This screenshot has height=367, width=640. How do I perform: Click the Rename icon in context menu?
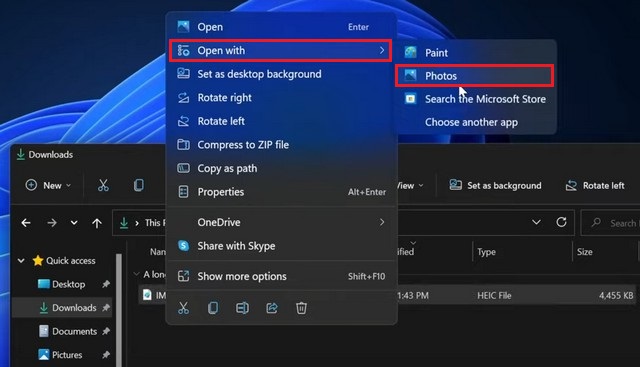pyautogui.click(x=242, y=308)
